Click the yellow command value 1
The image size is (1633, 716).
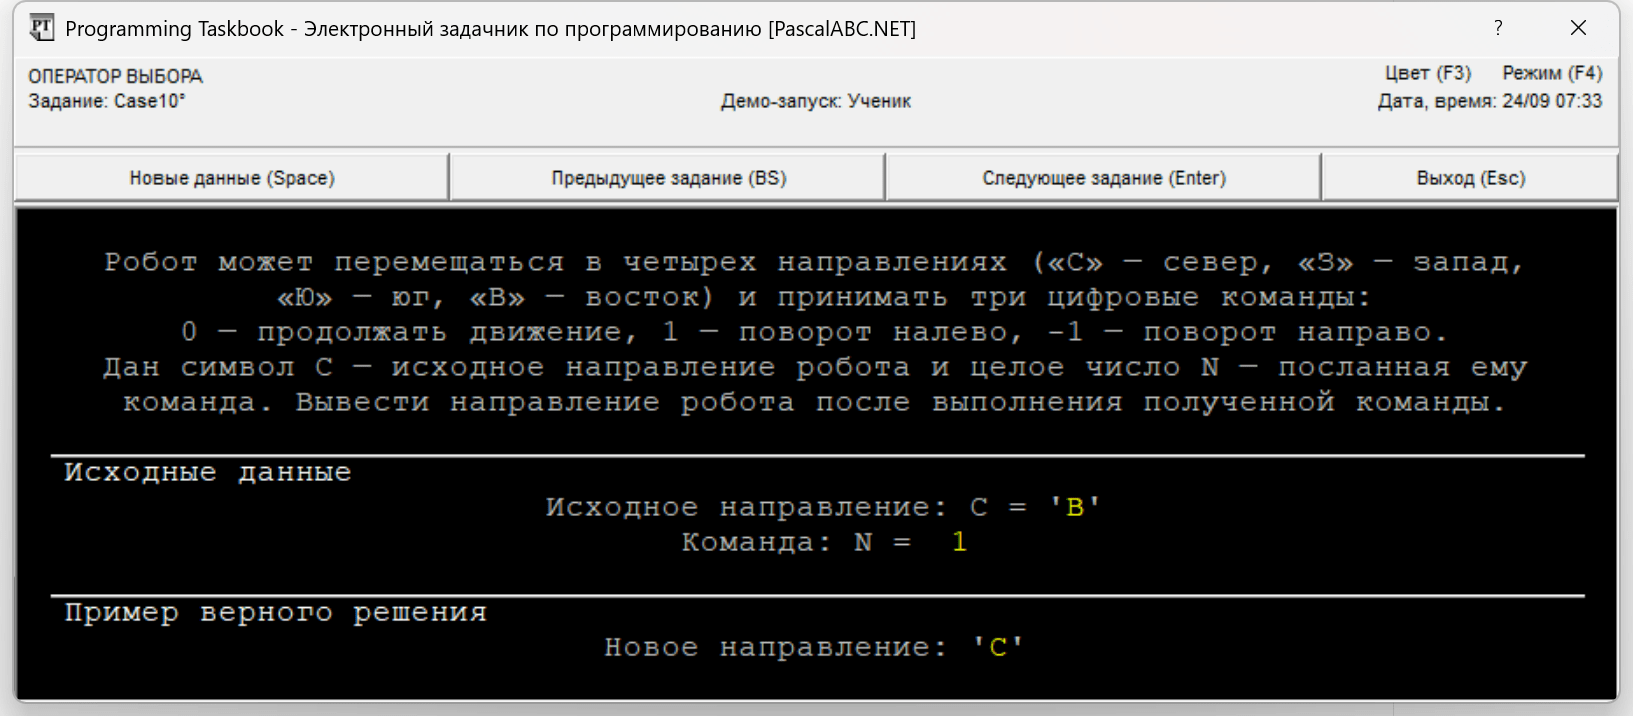pyautogui.click(x=959, y=542)
